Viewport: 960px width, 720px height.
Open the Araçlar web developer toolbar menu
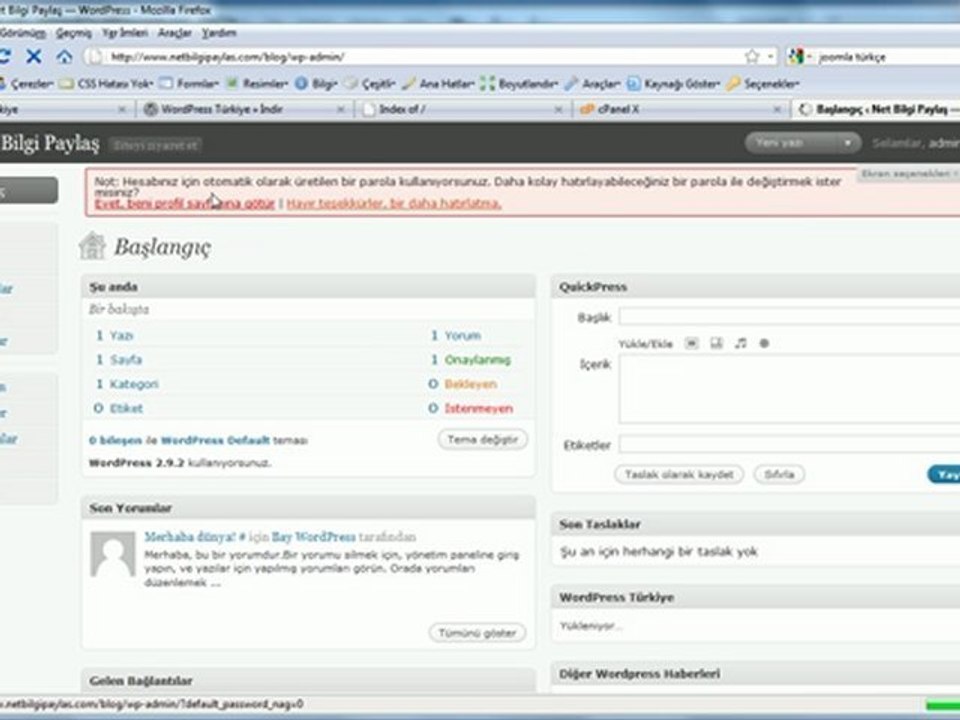(593, 83)
